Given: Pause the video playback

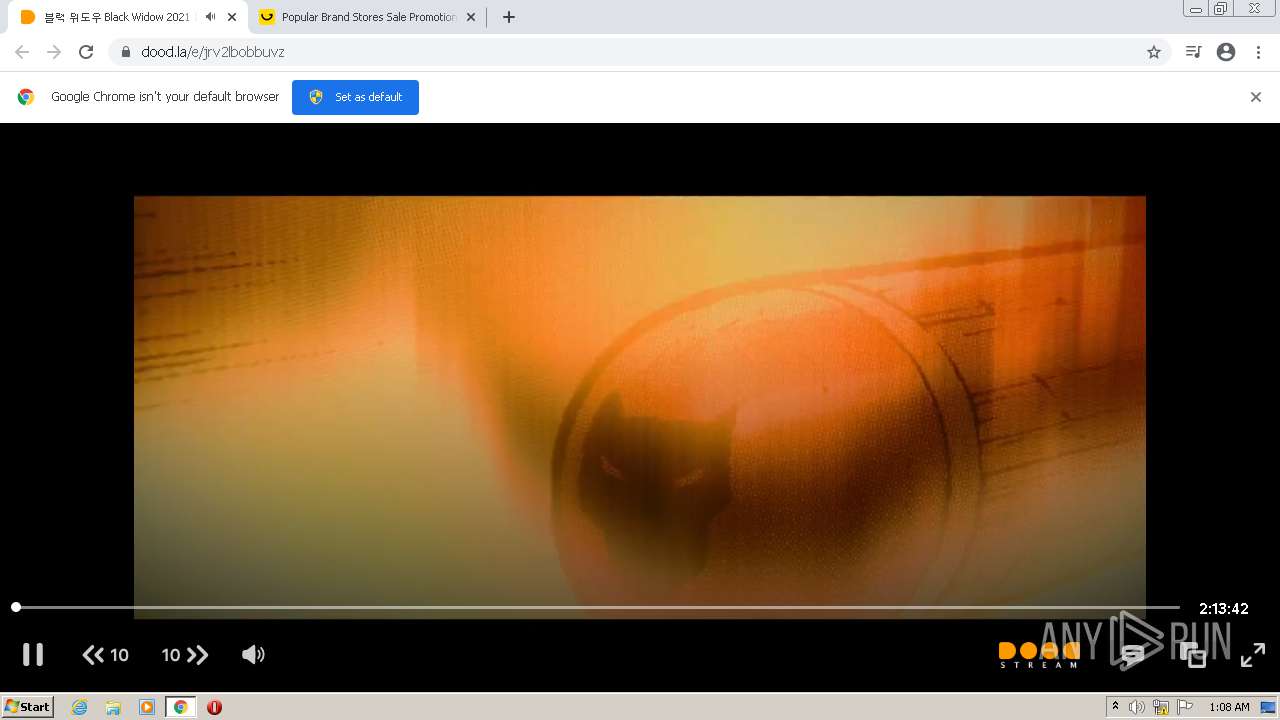Looking at the screenshot, I should click(33, 654).
